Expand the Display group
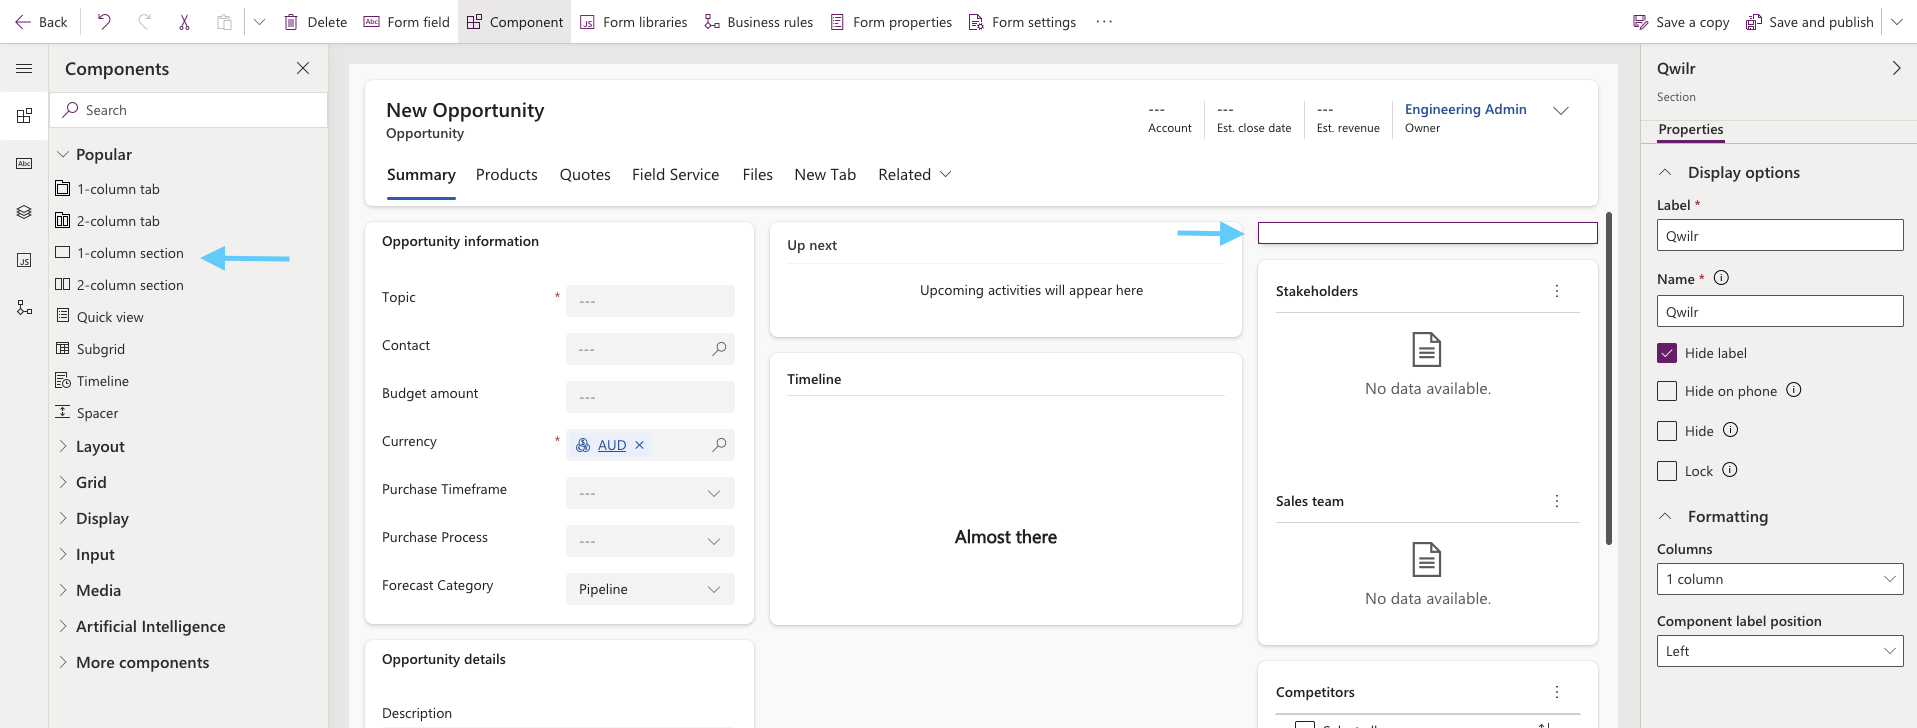 [x=93, y=519]
